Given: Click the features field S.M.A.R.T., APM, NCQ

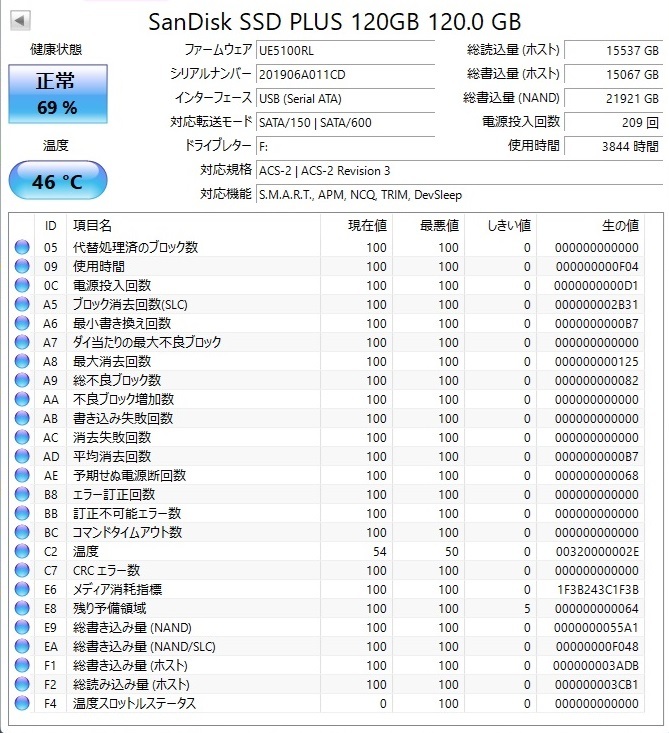Looking at the screenshot, I should (459, 194).
